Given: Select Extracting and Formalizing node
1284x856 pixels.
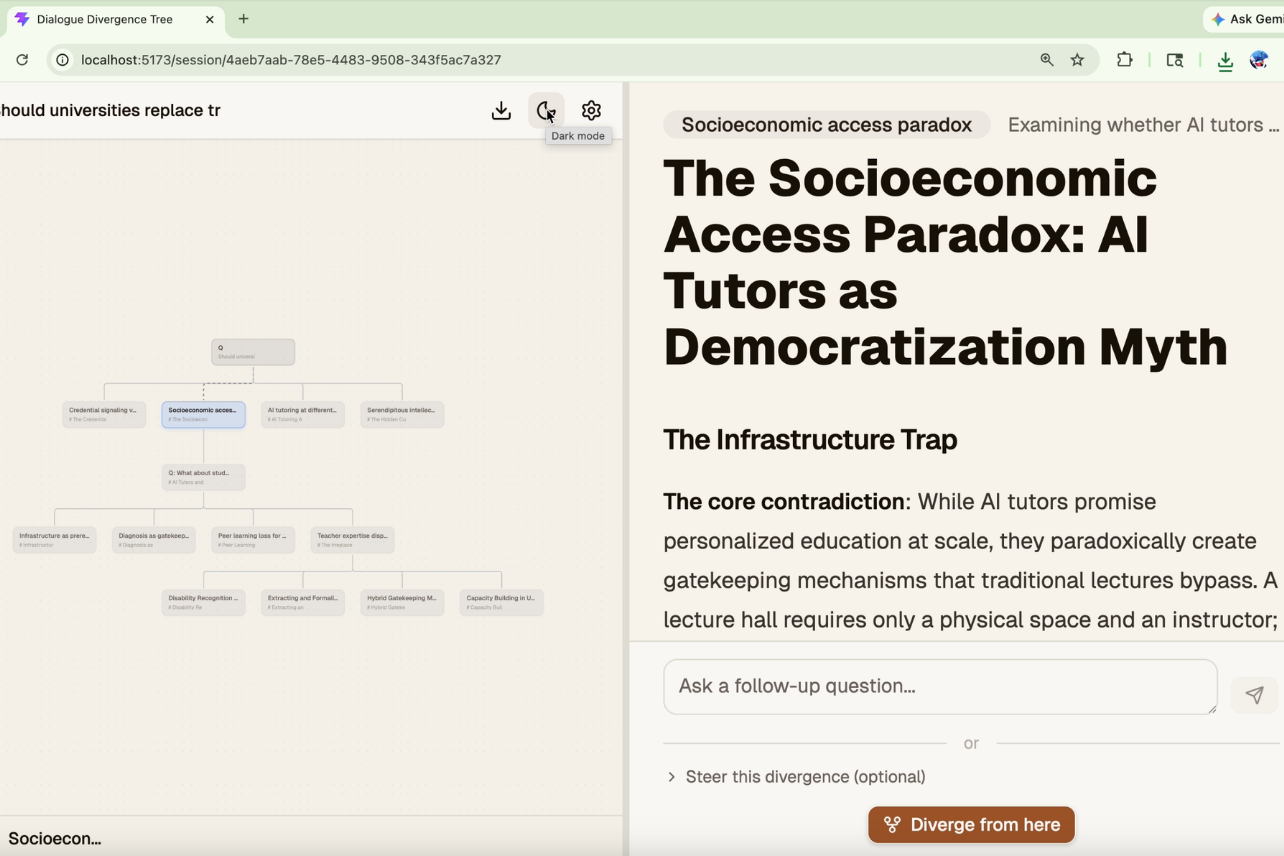Looking at the screenshot, I should pos(303,602).
